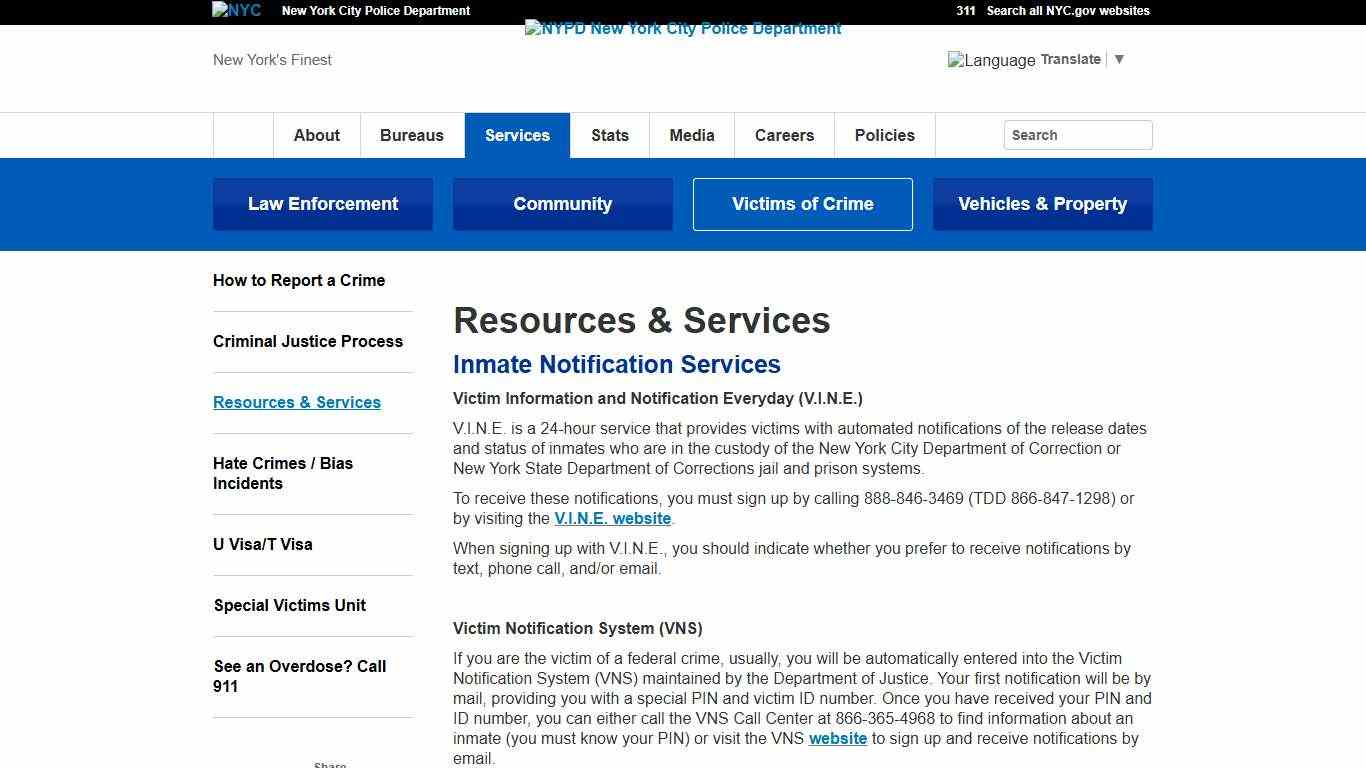The width and height of the screenshot is (1366, 768).
Task: Open How to Report a Crime
Action: point(298,280)
